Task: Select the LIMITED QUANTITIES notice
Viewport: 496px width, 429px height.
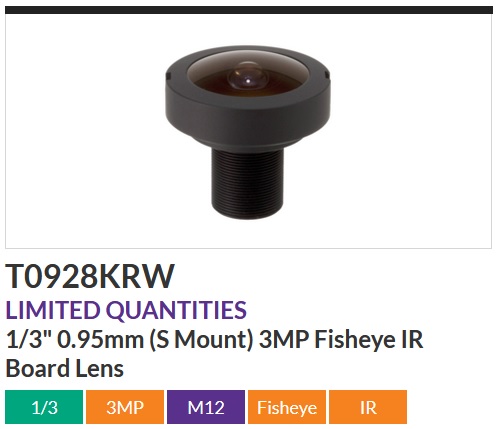Action: 126,310
